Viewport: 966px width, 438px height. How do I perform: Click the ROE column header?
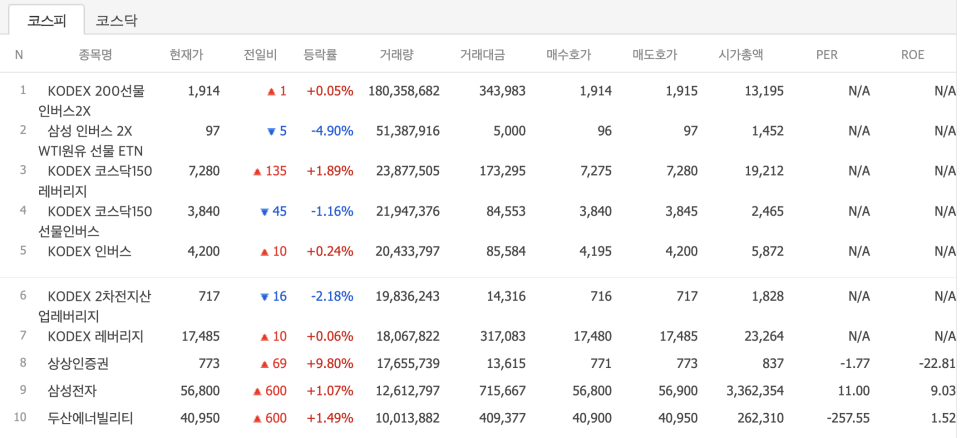(912, 55)
